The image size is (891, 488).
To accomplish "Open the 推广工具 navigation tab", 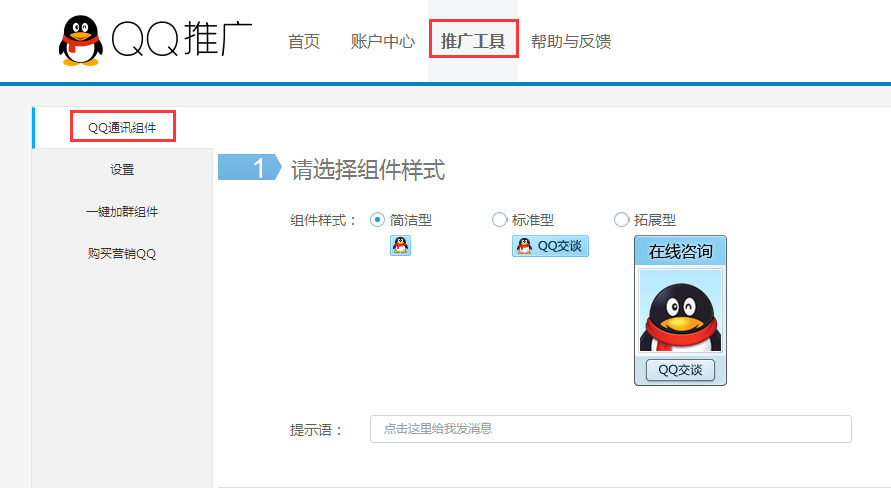I will (x=473, y=41).
